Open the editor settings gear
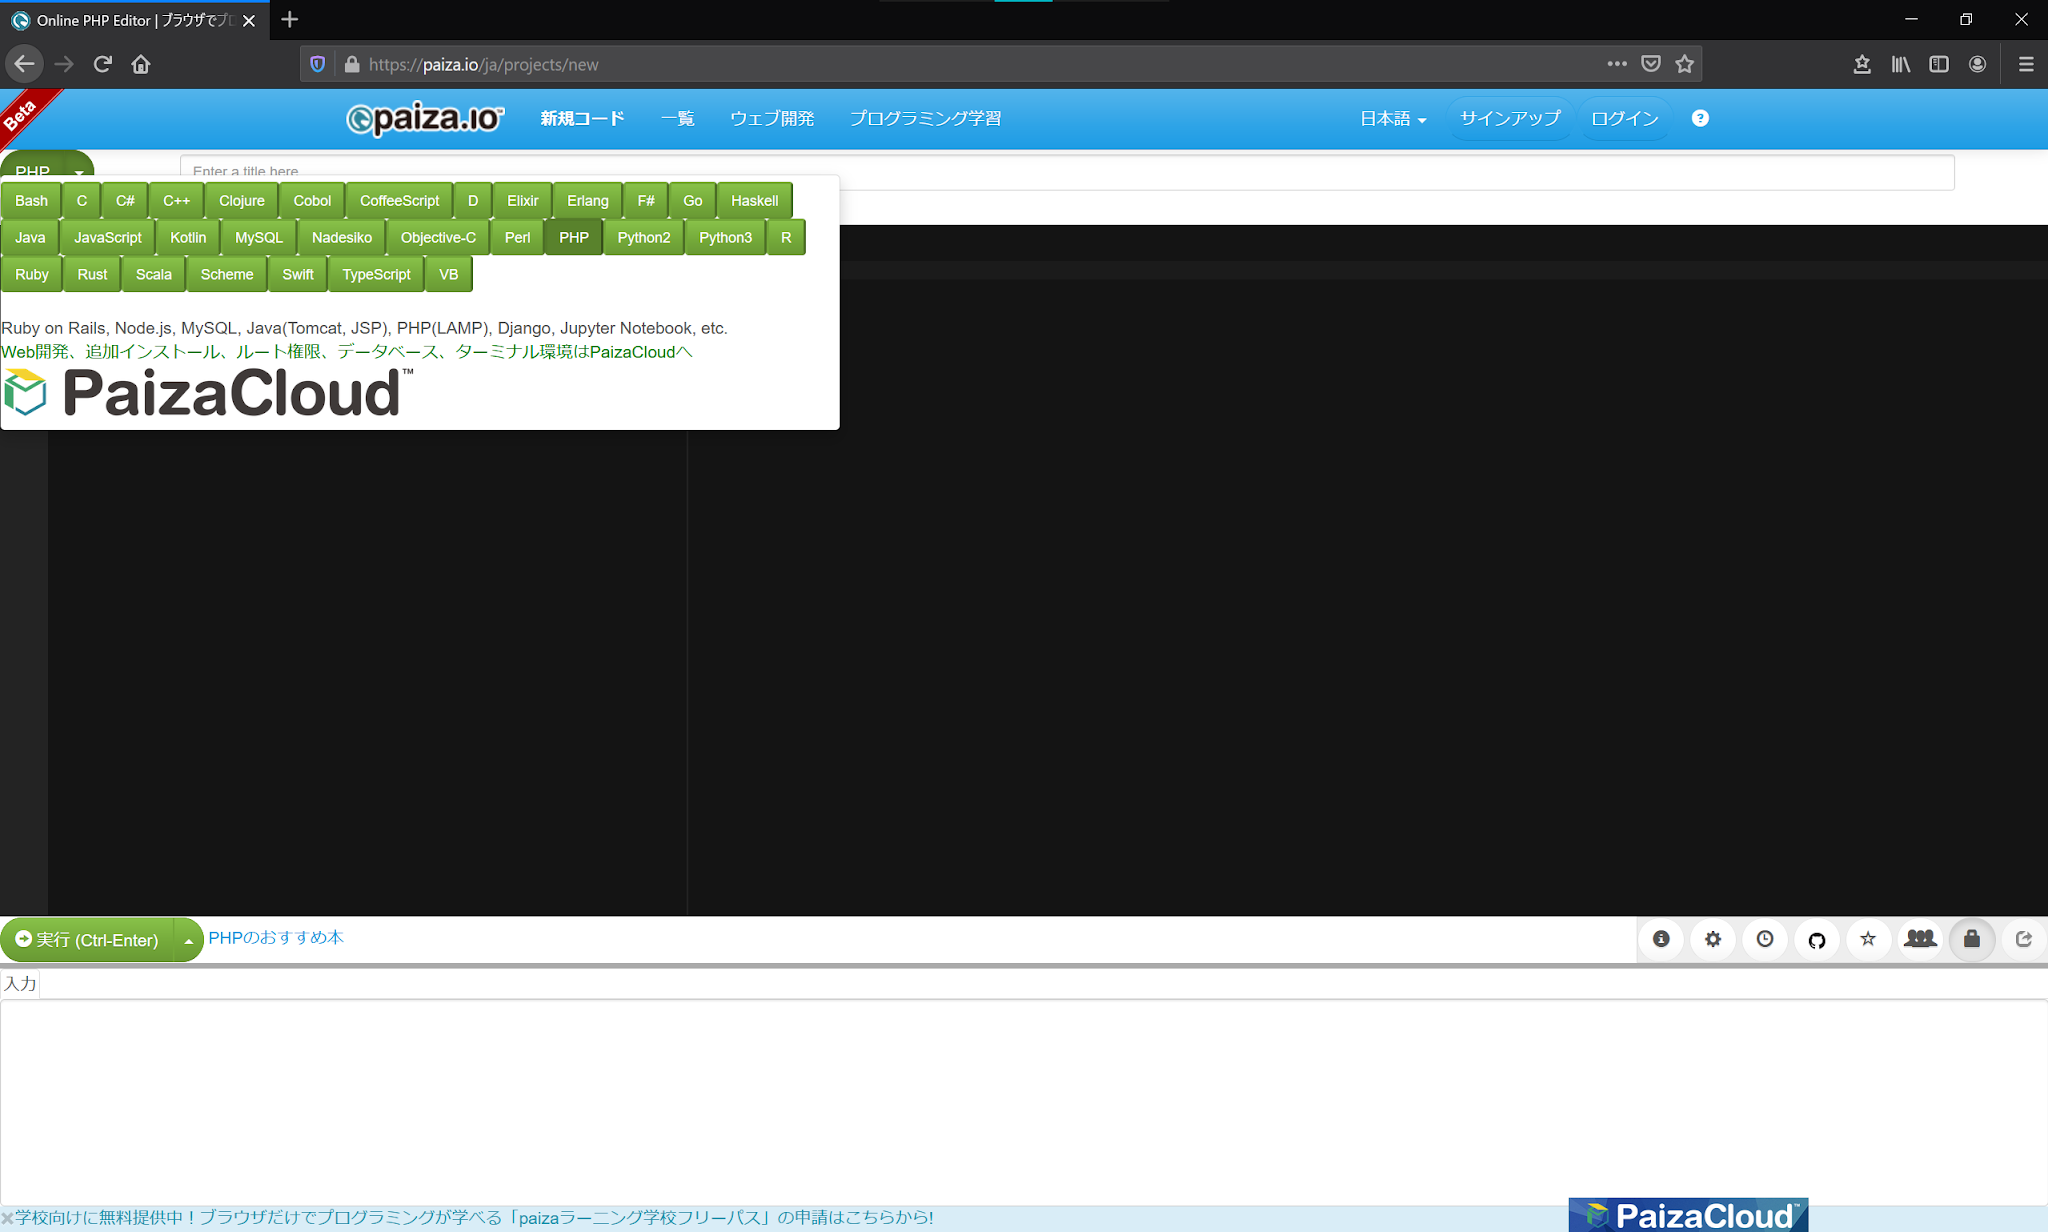This screenshot has width=2048, height=1232. tap(1713, 939)
